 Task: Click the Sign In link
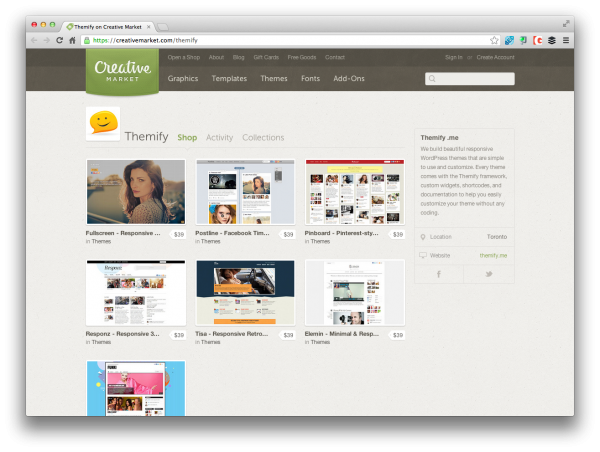pos(454,57)
